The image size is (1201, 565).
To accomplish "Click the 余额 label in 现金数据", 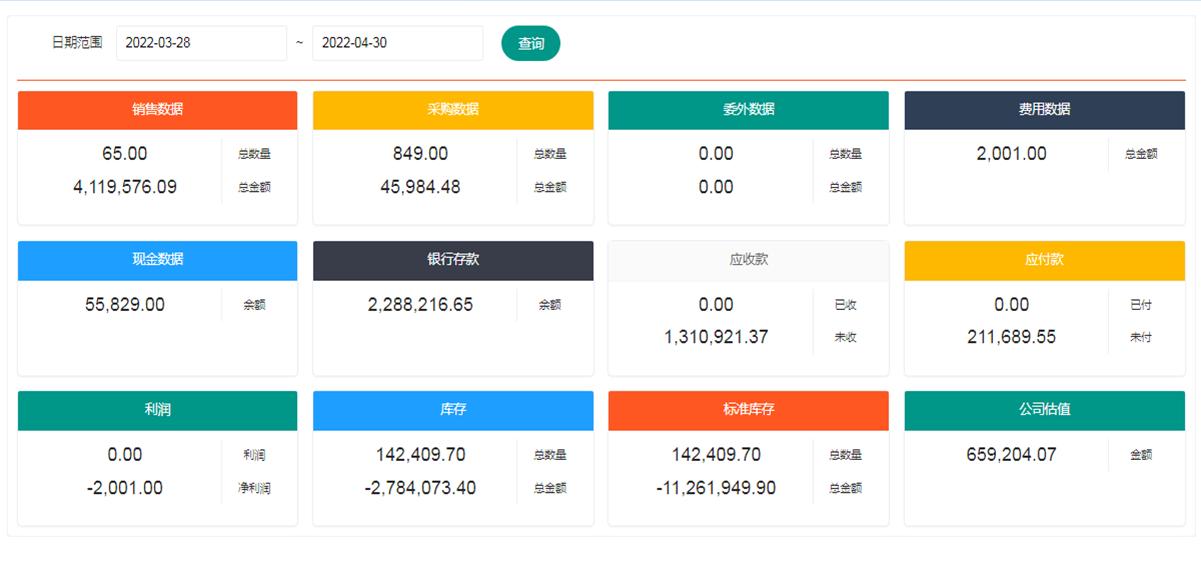I will point(254,305).
